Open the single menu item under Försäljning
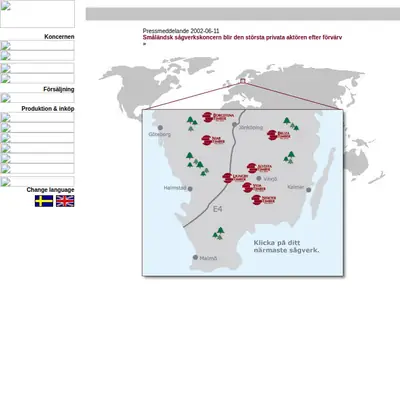The image size is (400, 400). (37, 98)
